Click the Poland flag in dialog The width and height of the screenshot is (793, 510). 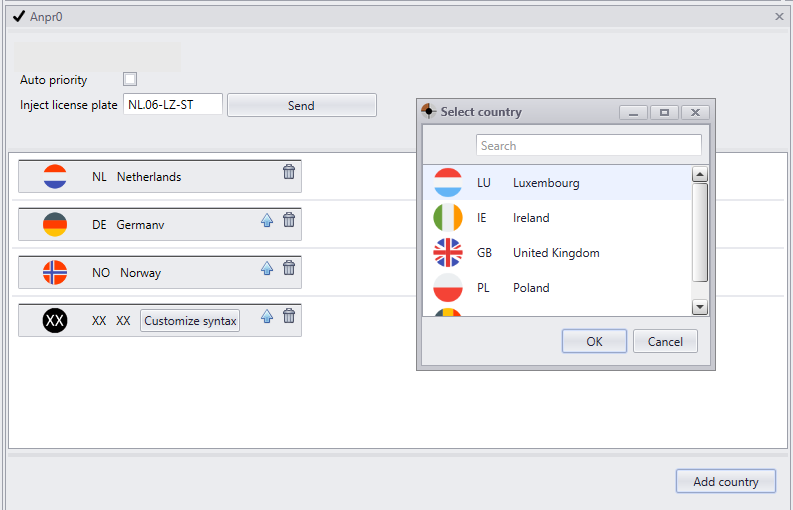coord(448,287)
